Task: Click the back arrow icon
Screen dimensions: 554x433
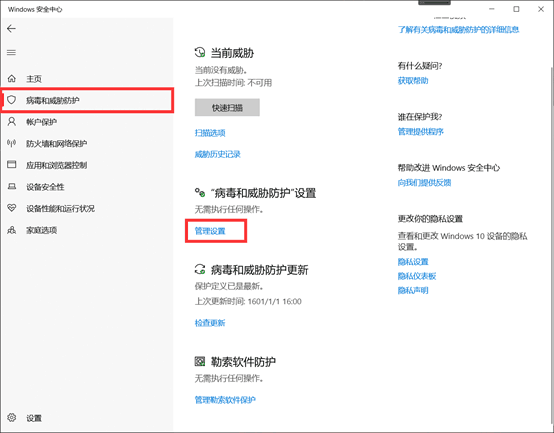Action: tap(11, 29)
